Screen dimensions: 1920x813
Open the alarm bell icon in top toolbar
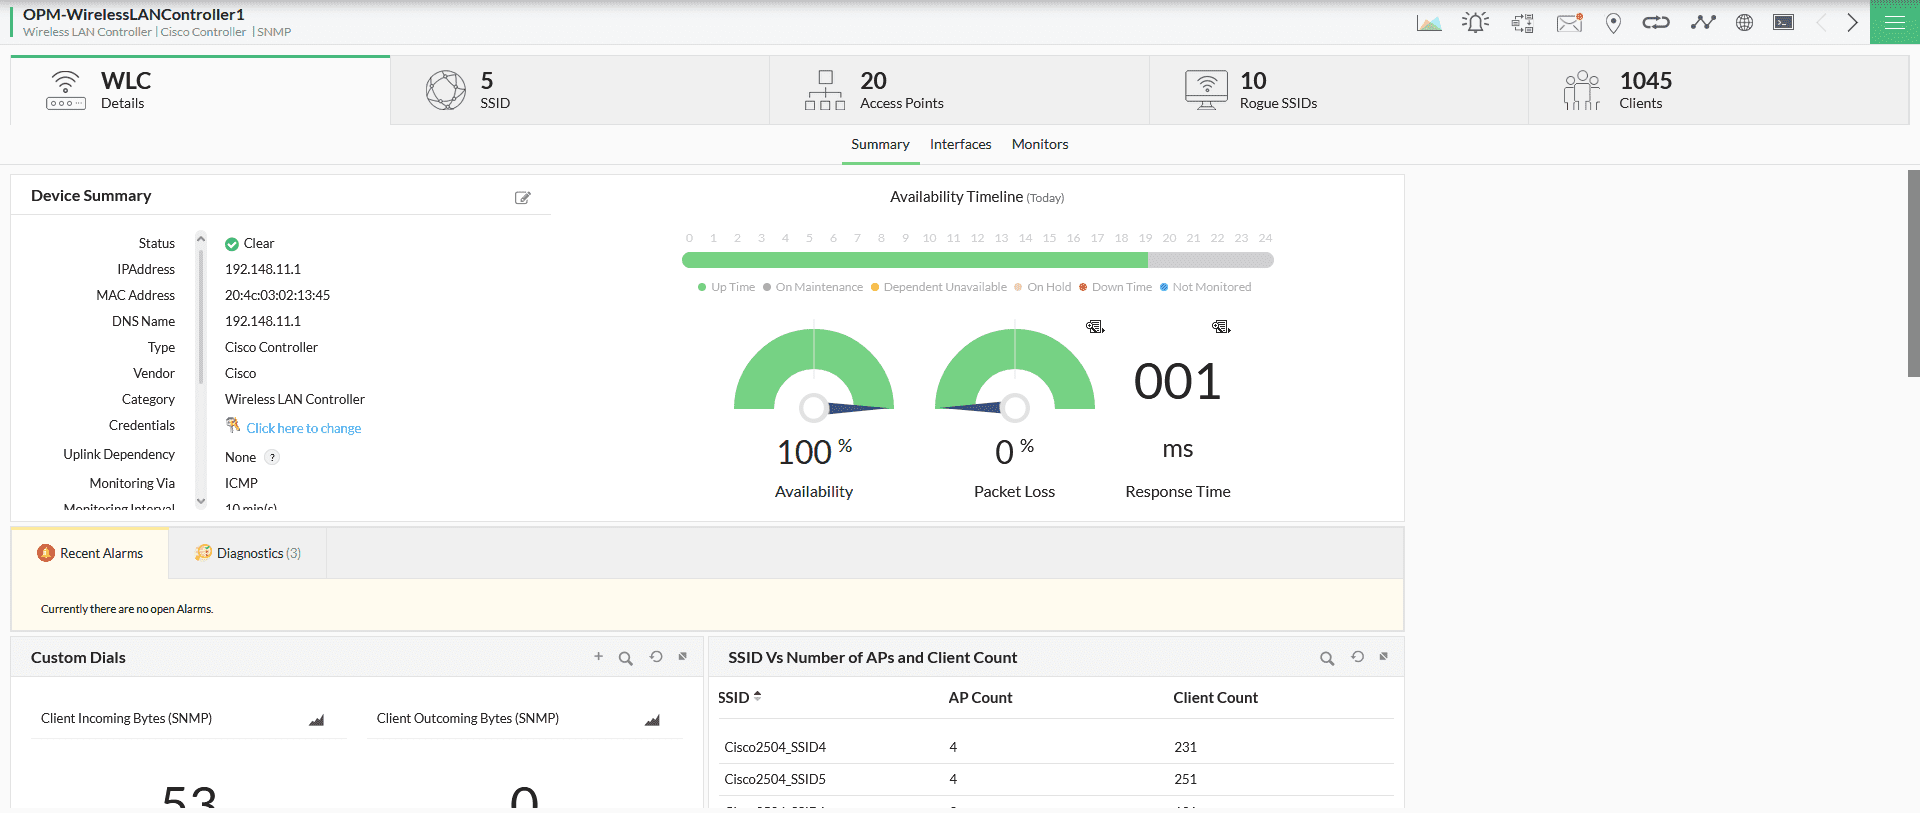[1475, 23]
